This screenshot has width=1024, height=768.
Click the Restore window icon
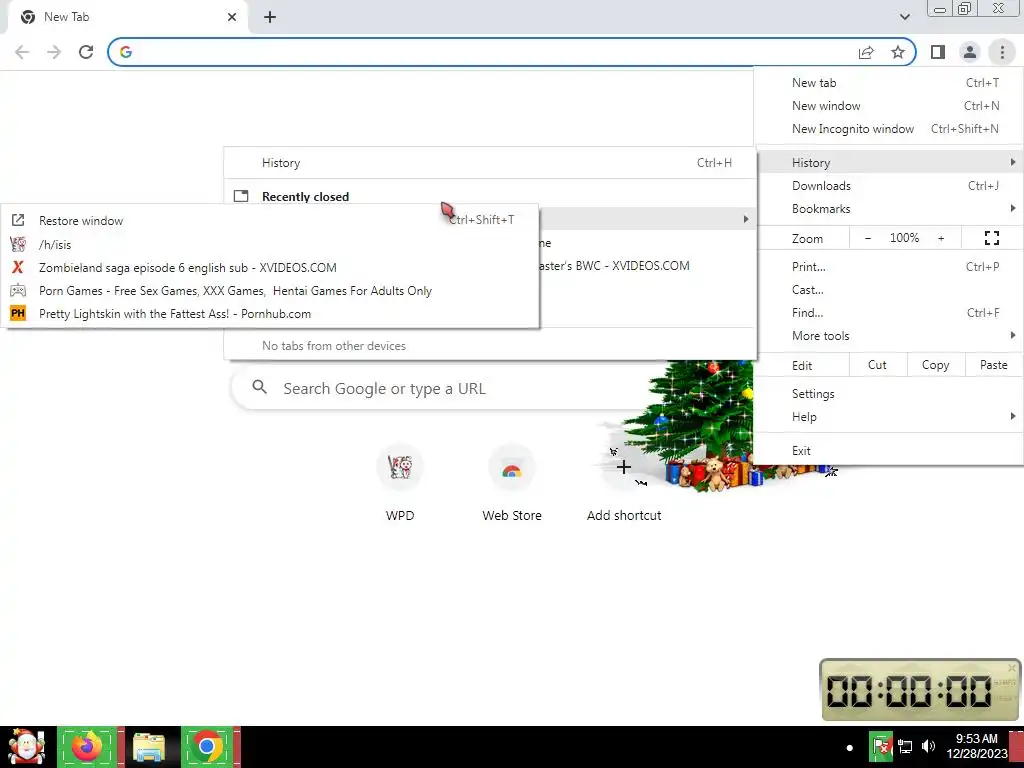coord(18,220)
